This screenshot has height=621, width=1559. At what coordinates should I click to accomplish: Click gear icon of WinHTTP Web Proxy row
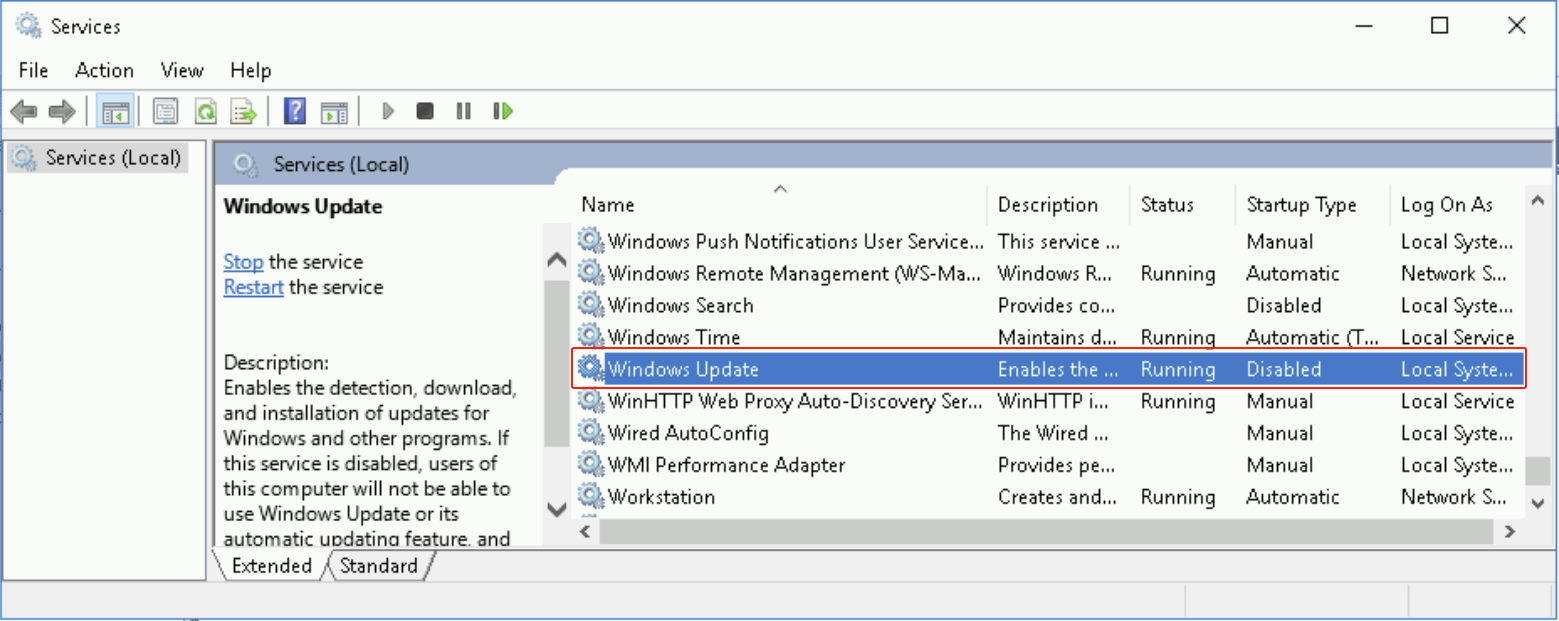tap(591, 401)
